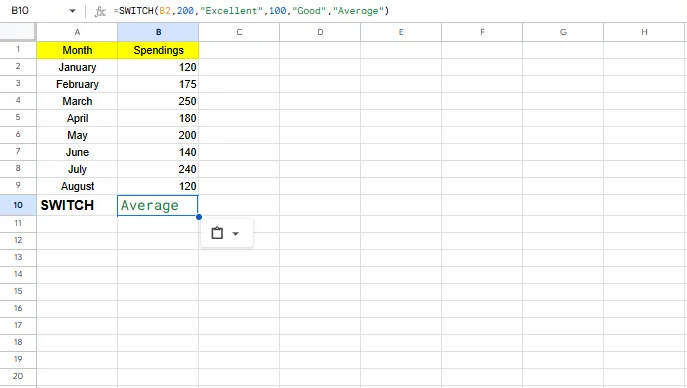Select row 1 header
Viewport: 687px width, 388px height.
coord(18,49)
